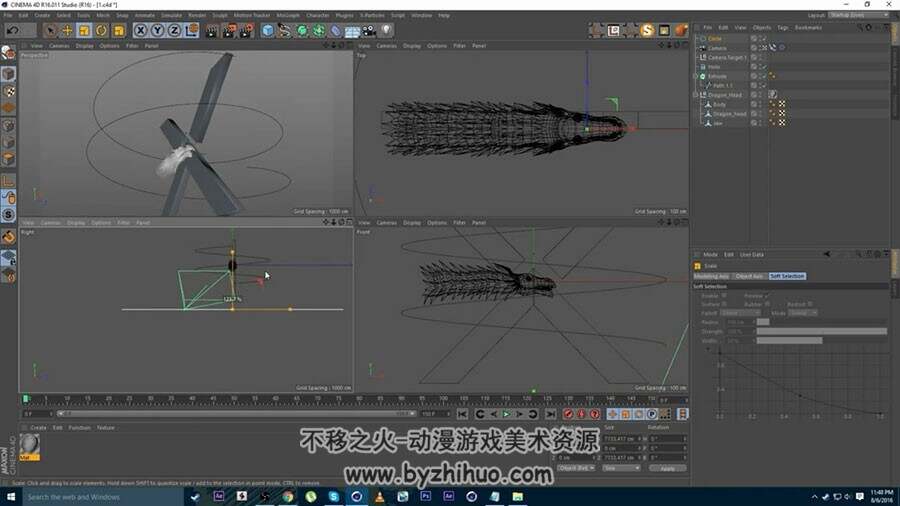Click the taskbar search box
The image size is (900, 506).
point(102,497)
